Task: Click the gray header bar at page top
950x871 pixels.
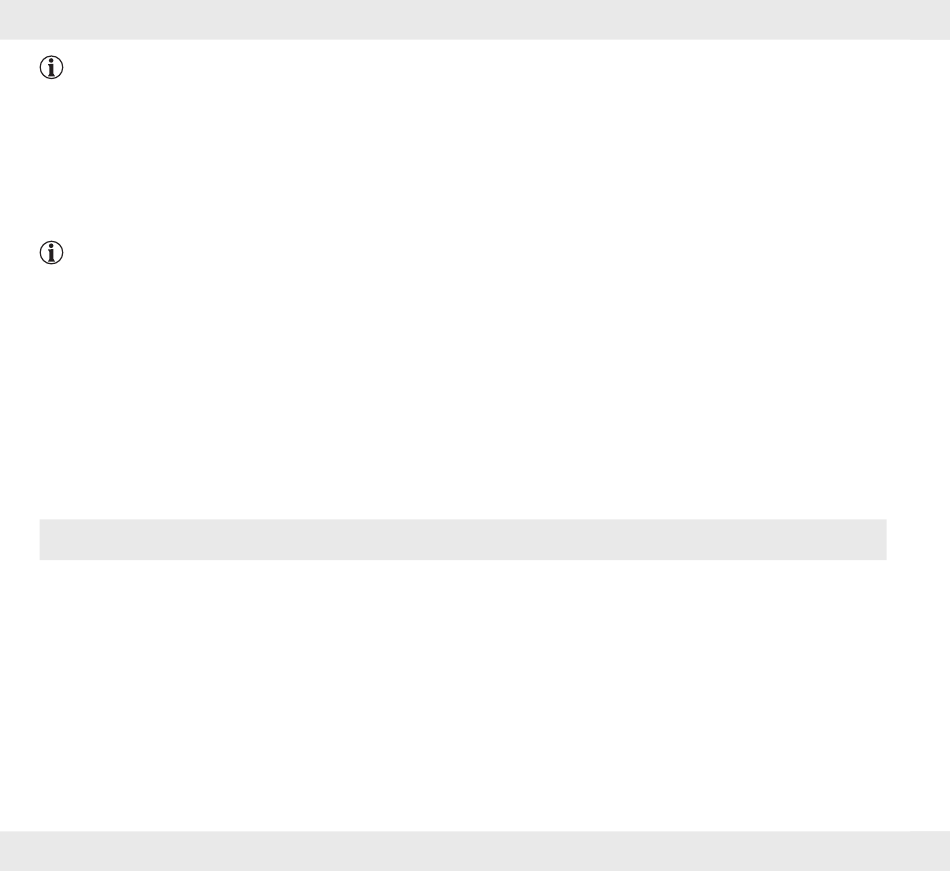Action: 475,19
